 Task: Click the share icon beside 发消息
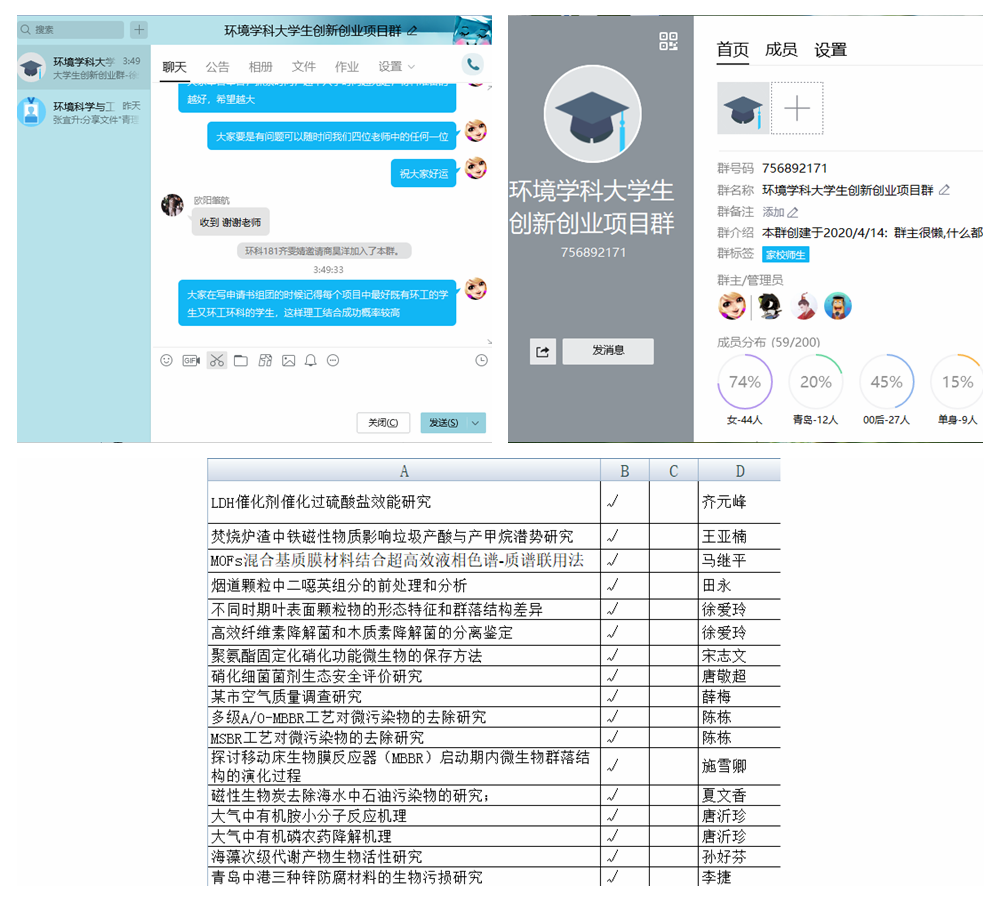(x=543, y=351)
